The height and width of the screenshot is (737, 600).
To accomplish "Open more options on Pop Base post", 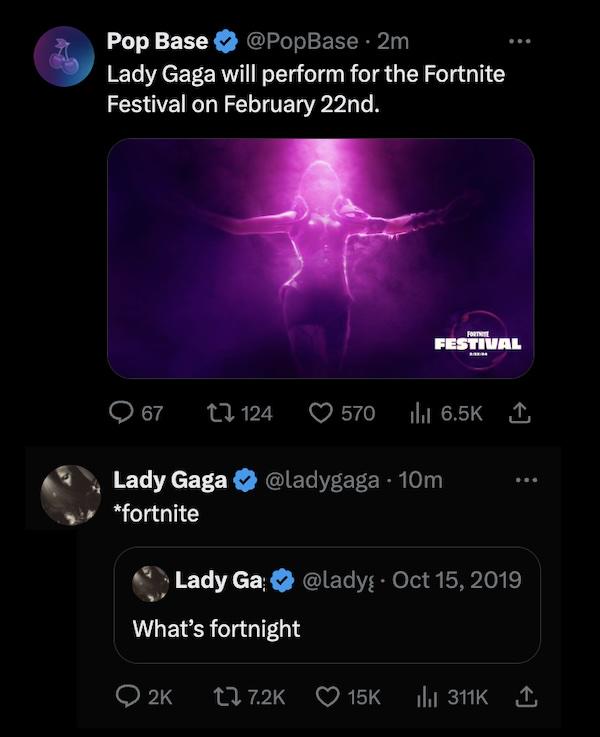I will (x=520, y=41).
